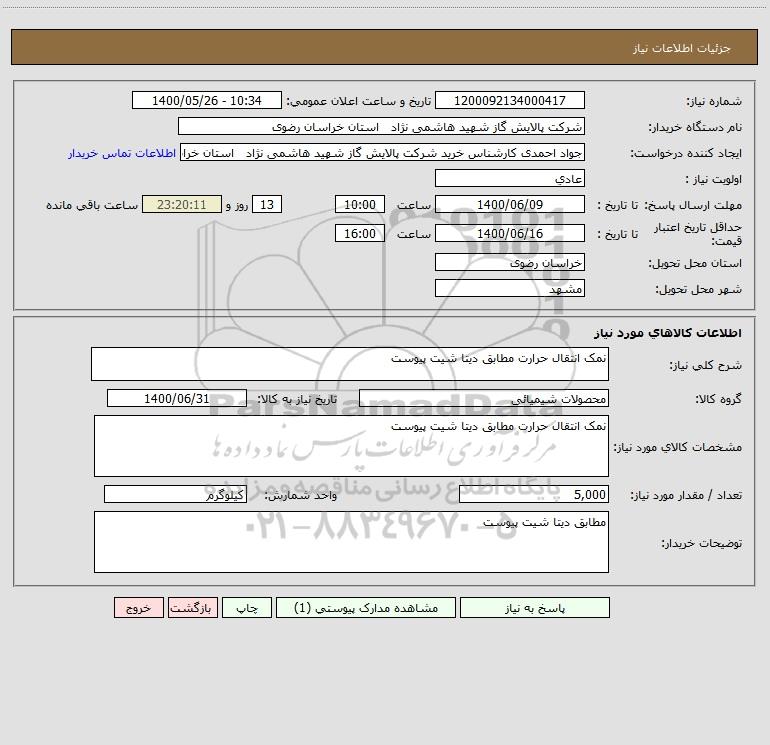Click the validity time field 16:00

359,233
